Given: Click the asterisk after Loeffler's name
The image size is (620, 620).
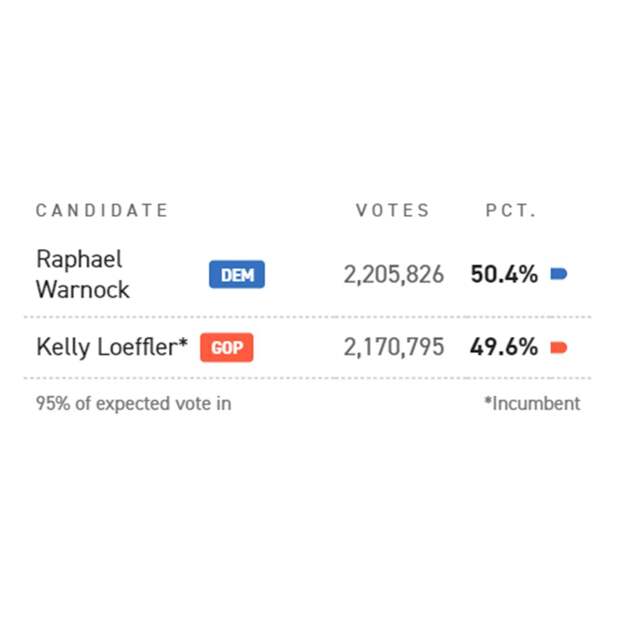Looking at the screenshot, I should [x=183, y=342].
